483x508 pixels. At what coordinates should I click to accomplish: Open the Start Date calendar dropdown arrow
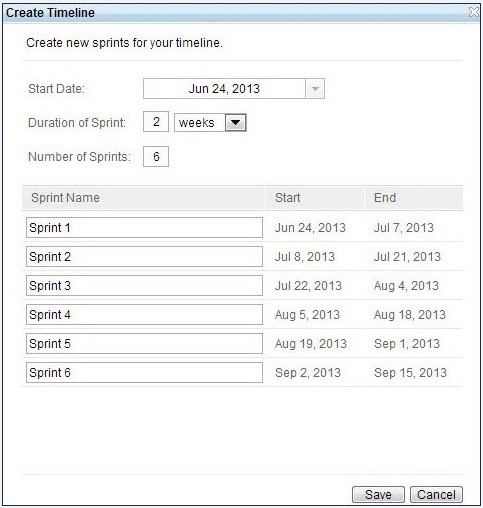[315, 89]
